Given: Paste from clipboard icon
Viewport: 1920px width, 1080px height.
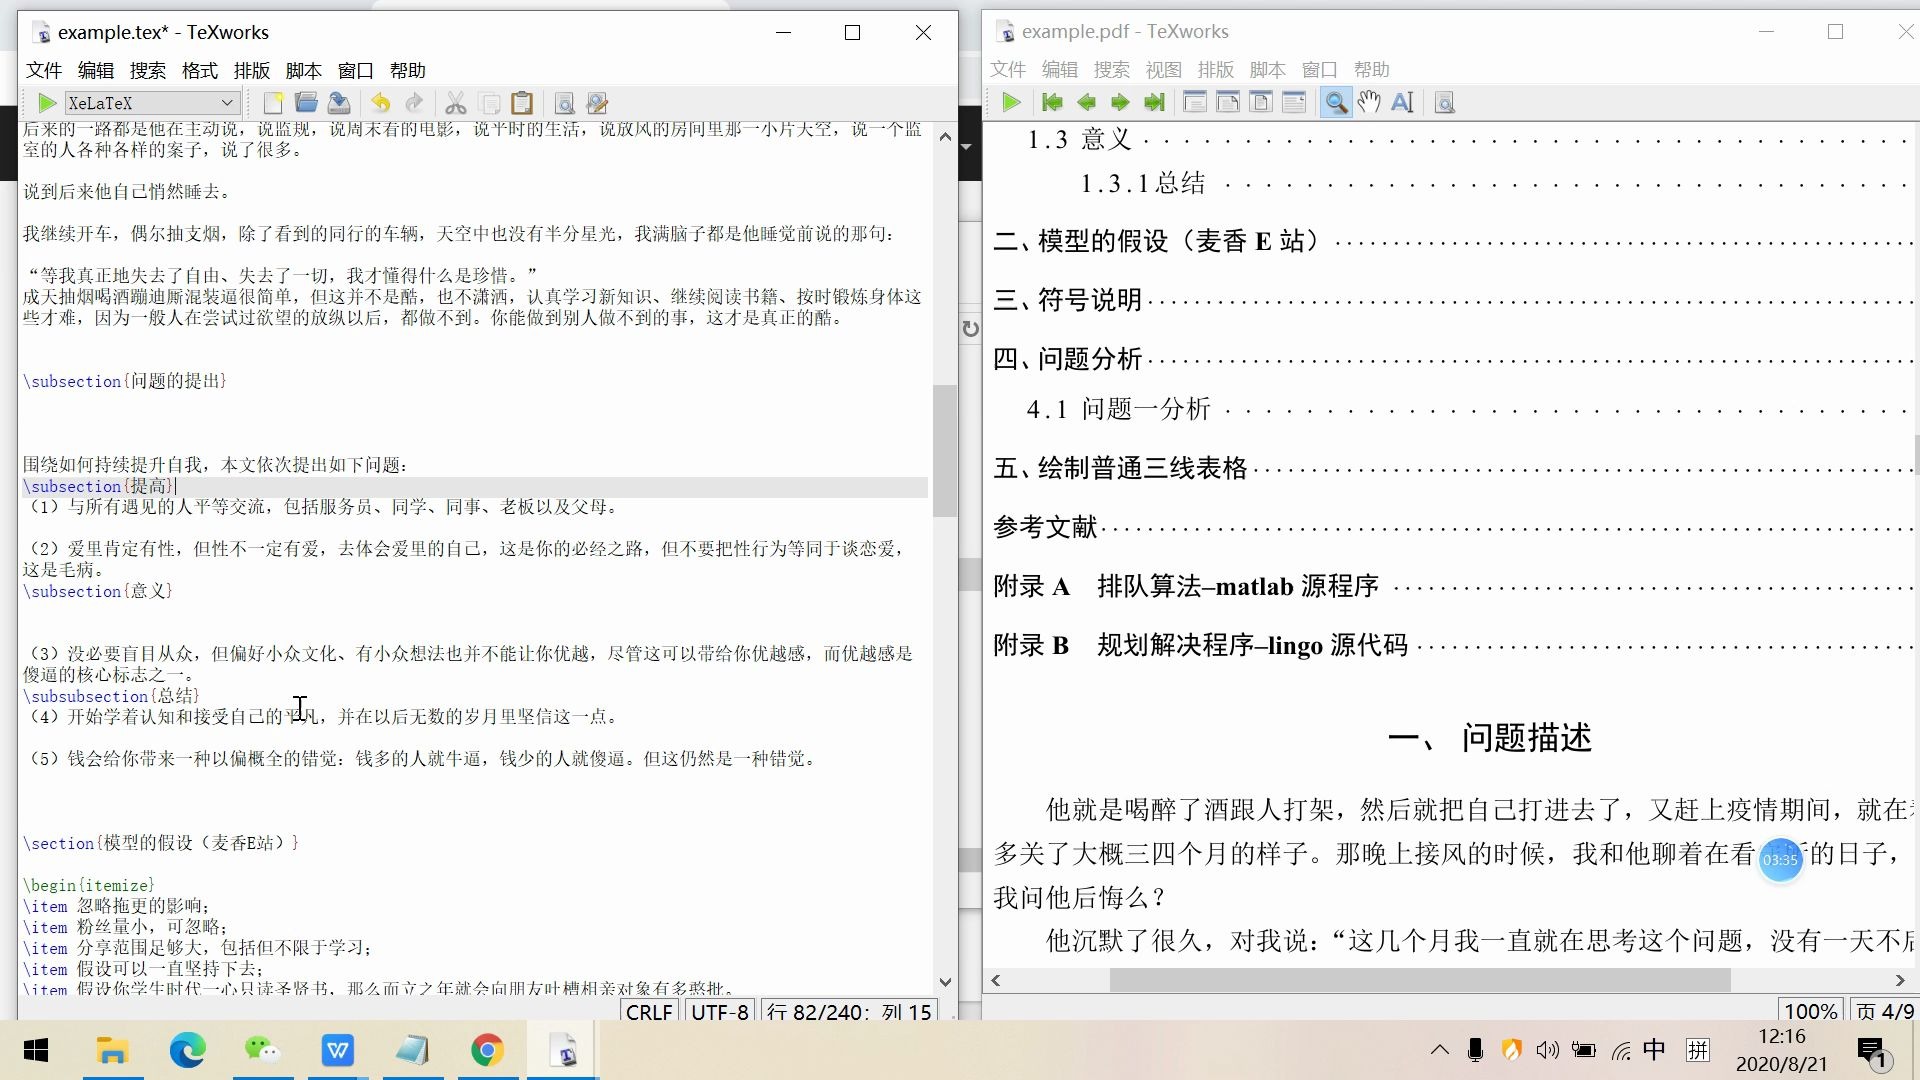Looking at the screenshot, I should (x=522, y=103).
